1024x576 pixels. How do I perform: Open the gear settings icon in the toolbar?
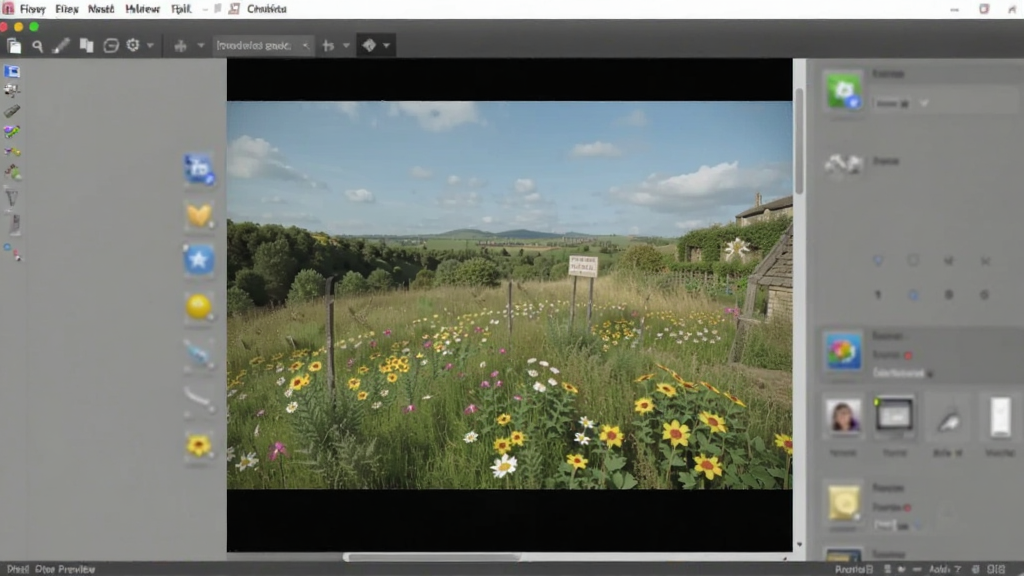point(133,45)
